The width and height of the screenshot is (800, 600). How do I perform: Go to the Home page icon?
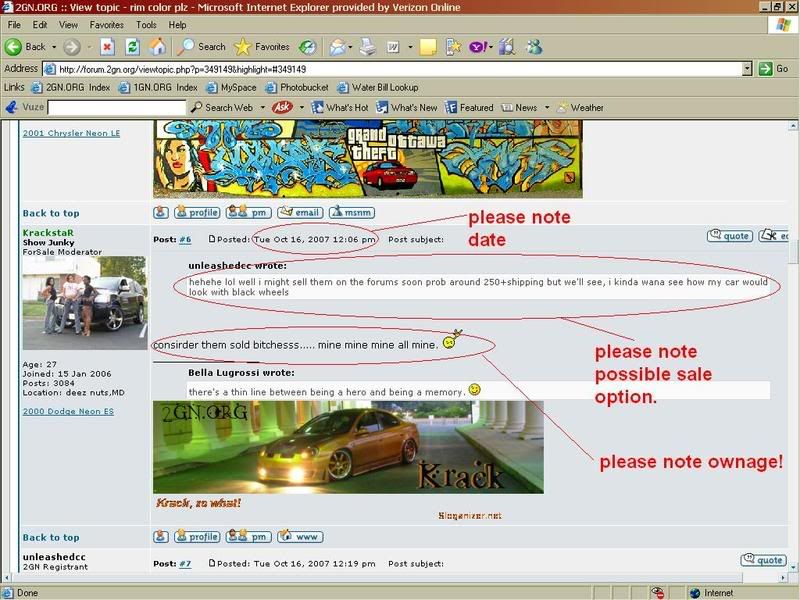(157, 47)
